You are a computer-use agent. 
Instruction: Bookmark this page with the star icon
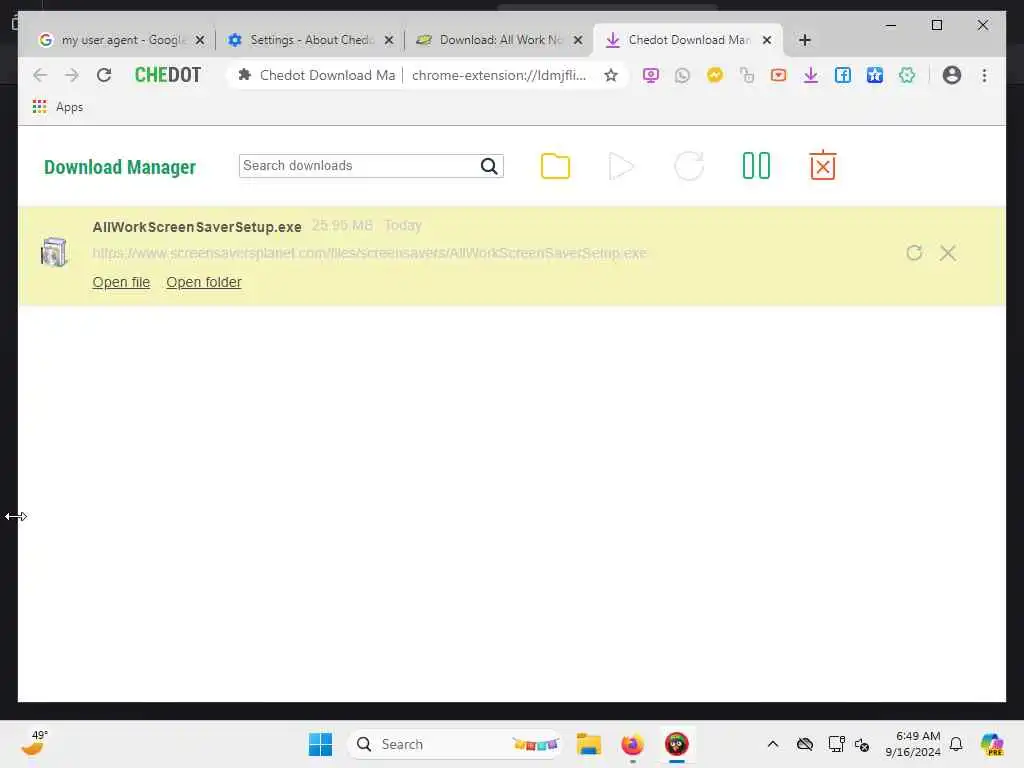tap(611, 75)
